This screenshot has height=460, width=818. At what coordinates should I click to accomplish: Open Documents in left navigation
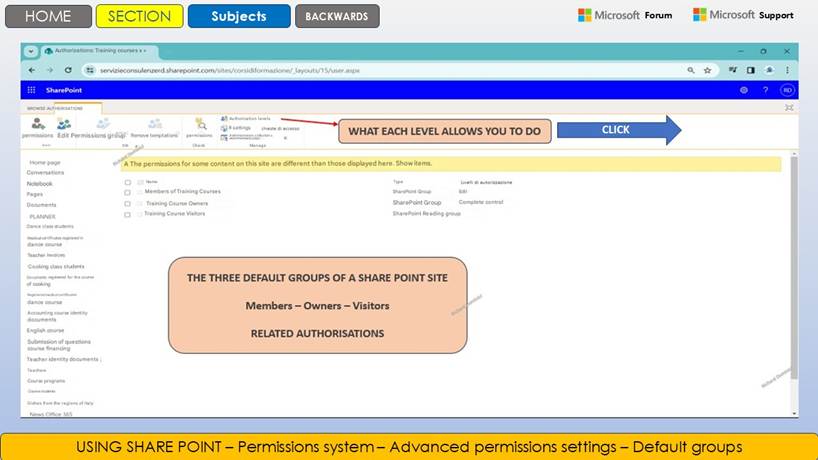coord(41,205)
